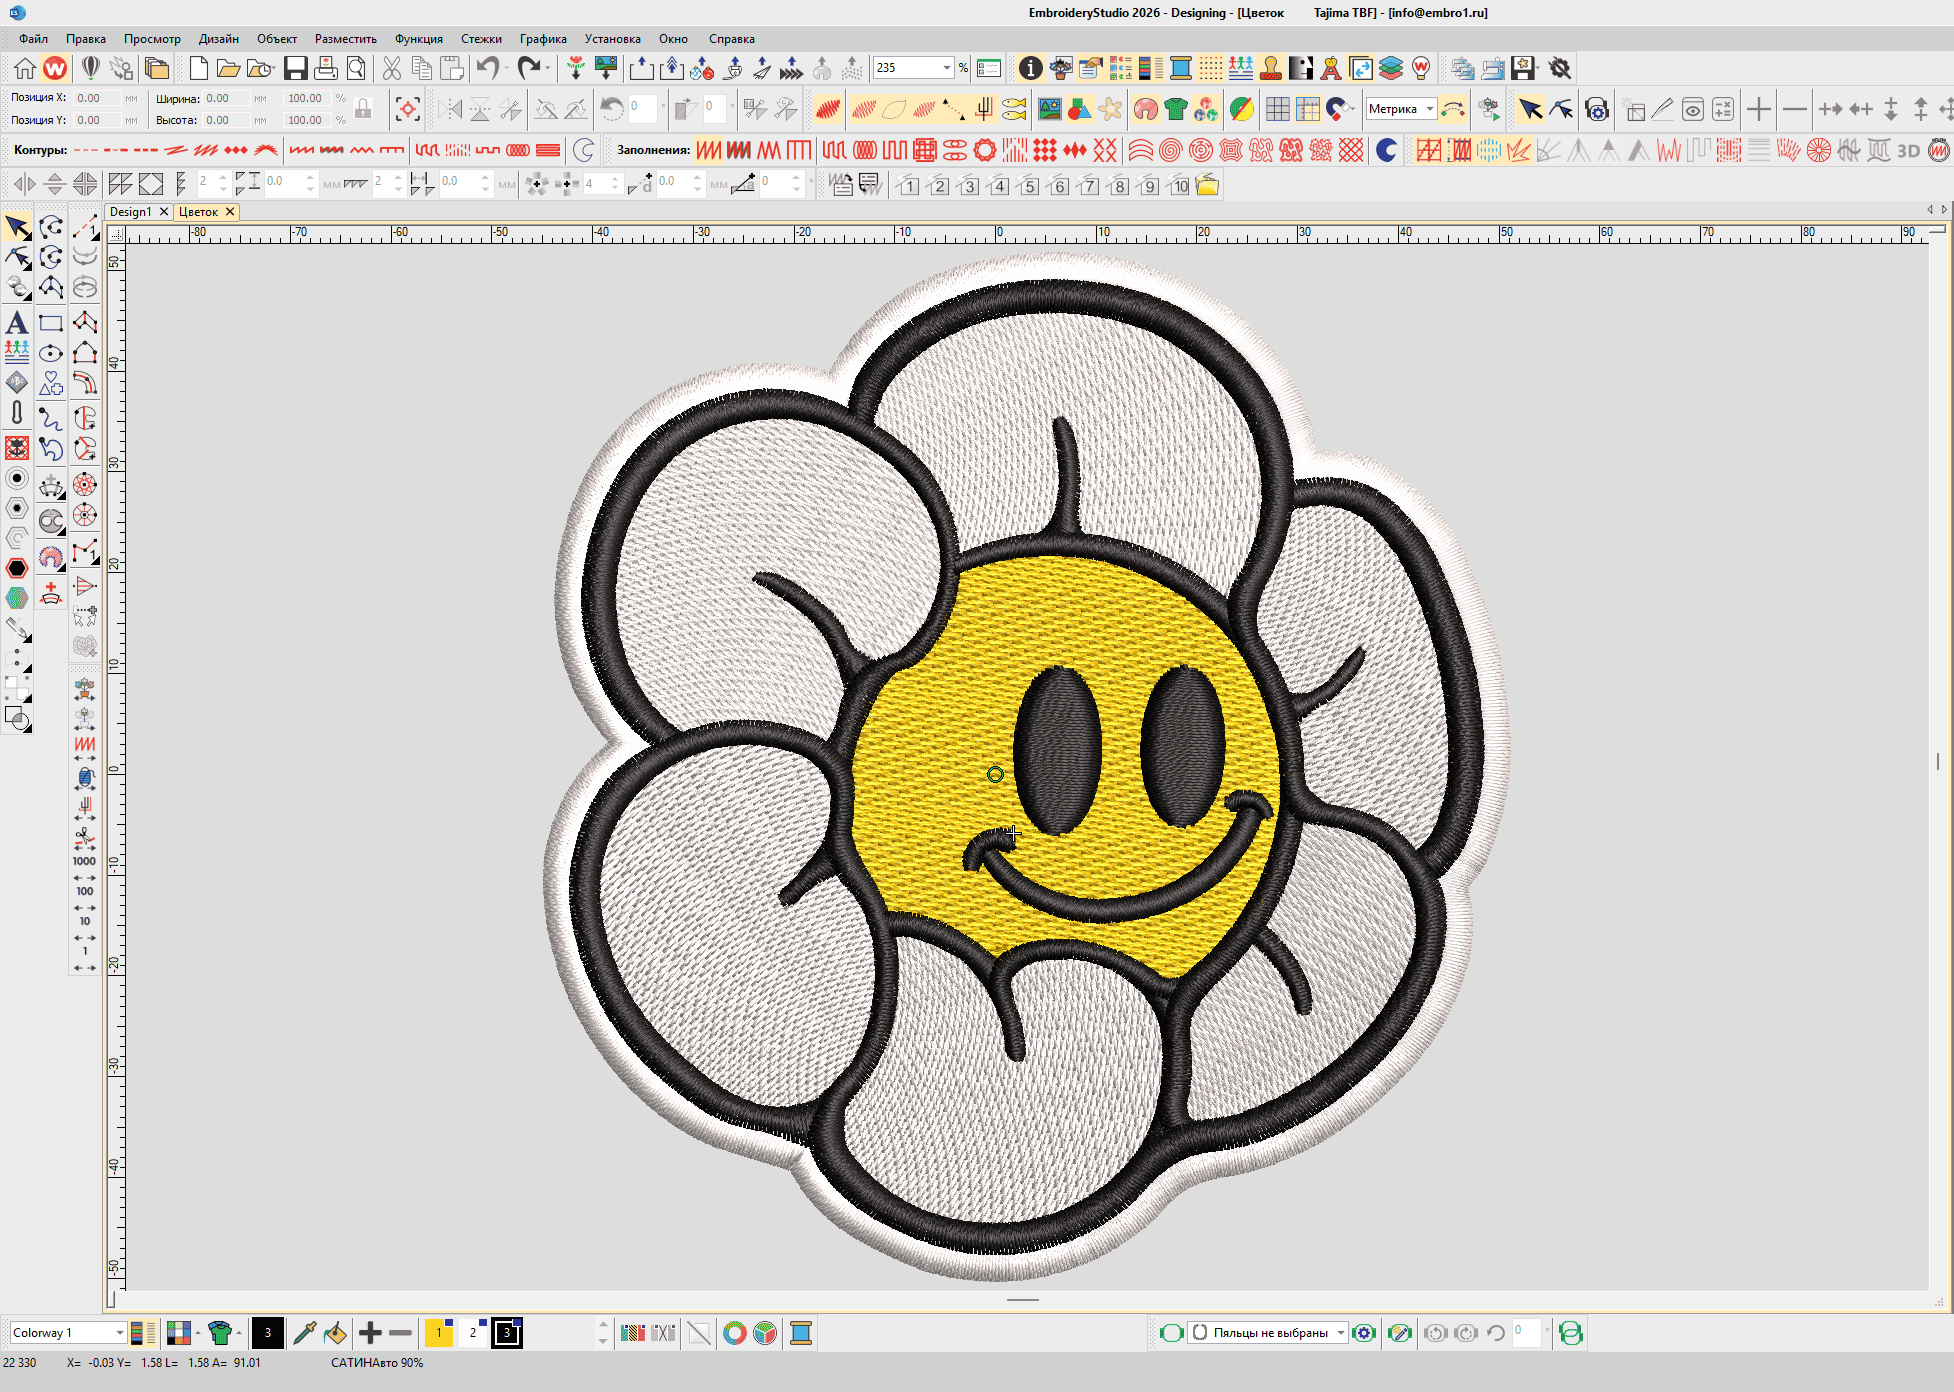Viewport: 1954px width, 1392px height.
Task: Toggle the grid display icon
Action: (x=1277, y=109)
